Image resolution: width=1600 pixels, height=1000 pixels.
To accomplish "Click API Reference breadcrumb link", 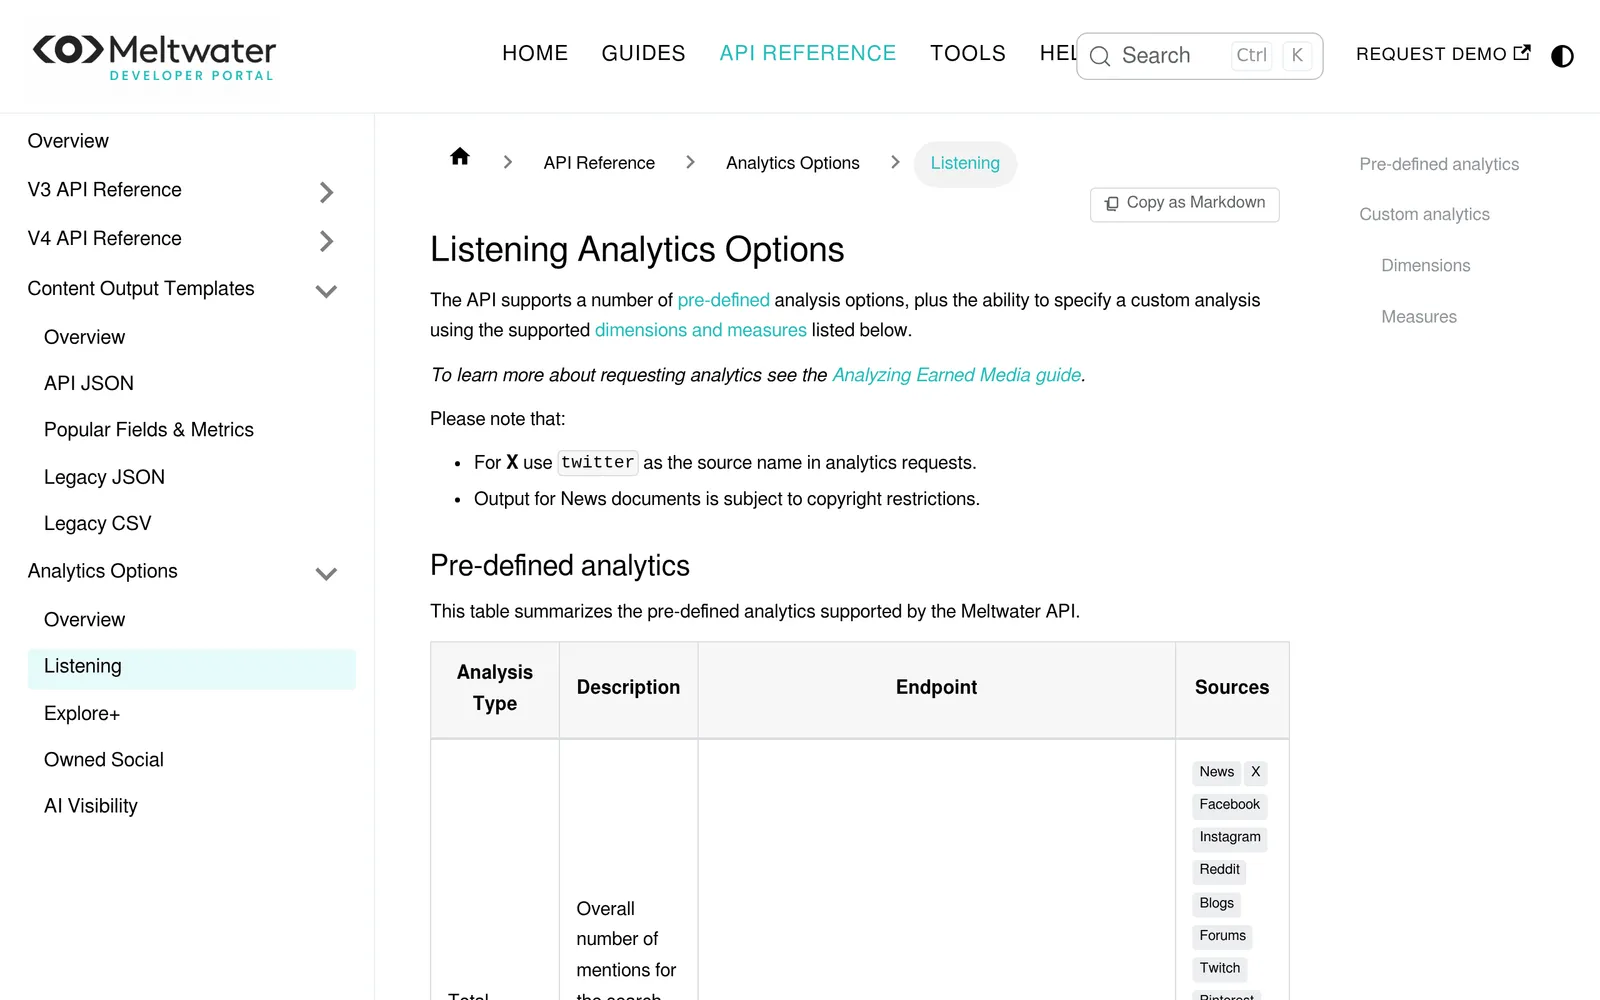I will click(599, 163).
